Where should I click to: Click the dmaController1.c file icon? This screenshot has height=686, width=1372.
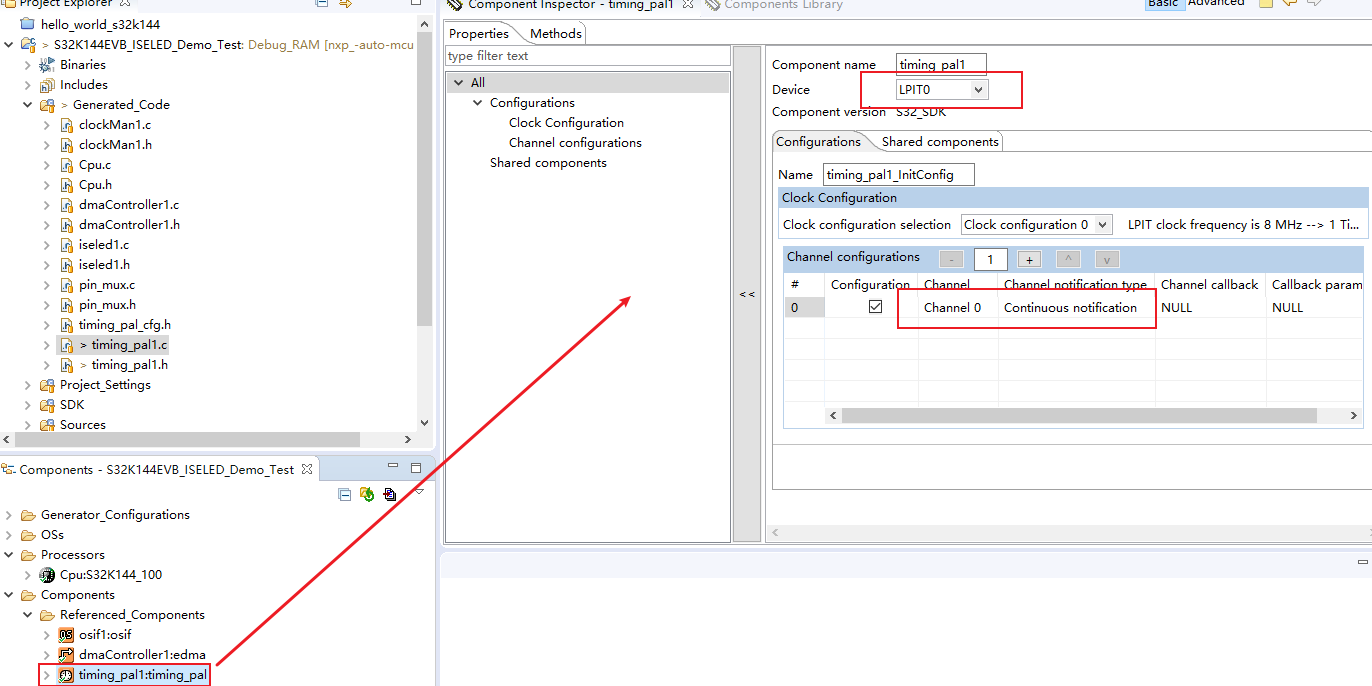(x=67, y=205)
